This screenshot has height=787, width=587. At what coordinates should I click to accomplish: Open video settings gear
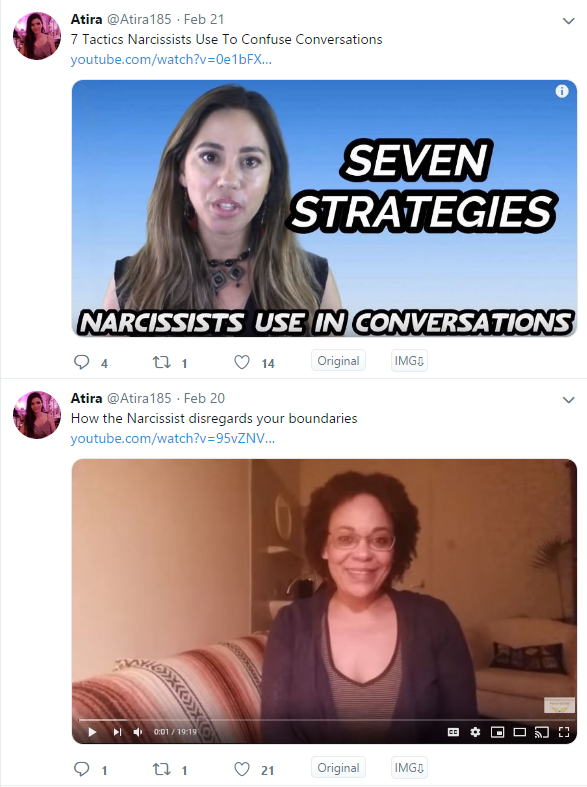[x=475, y=732]
